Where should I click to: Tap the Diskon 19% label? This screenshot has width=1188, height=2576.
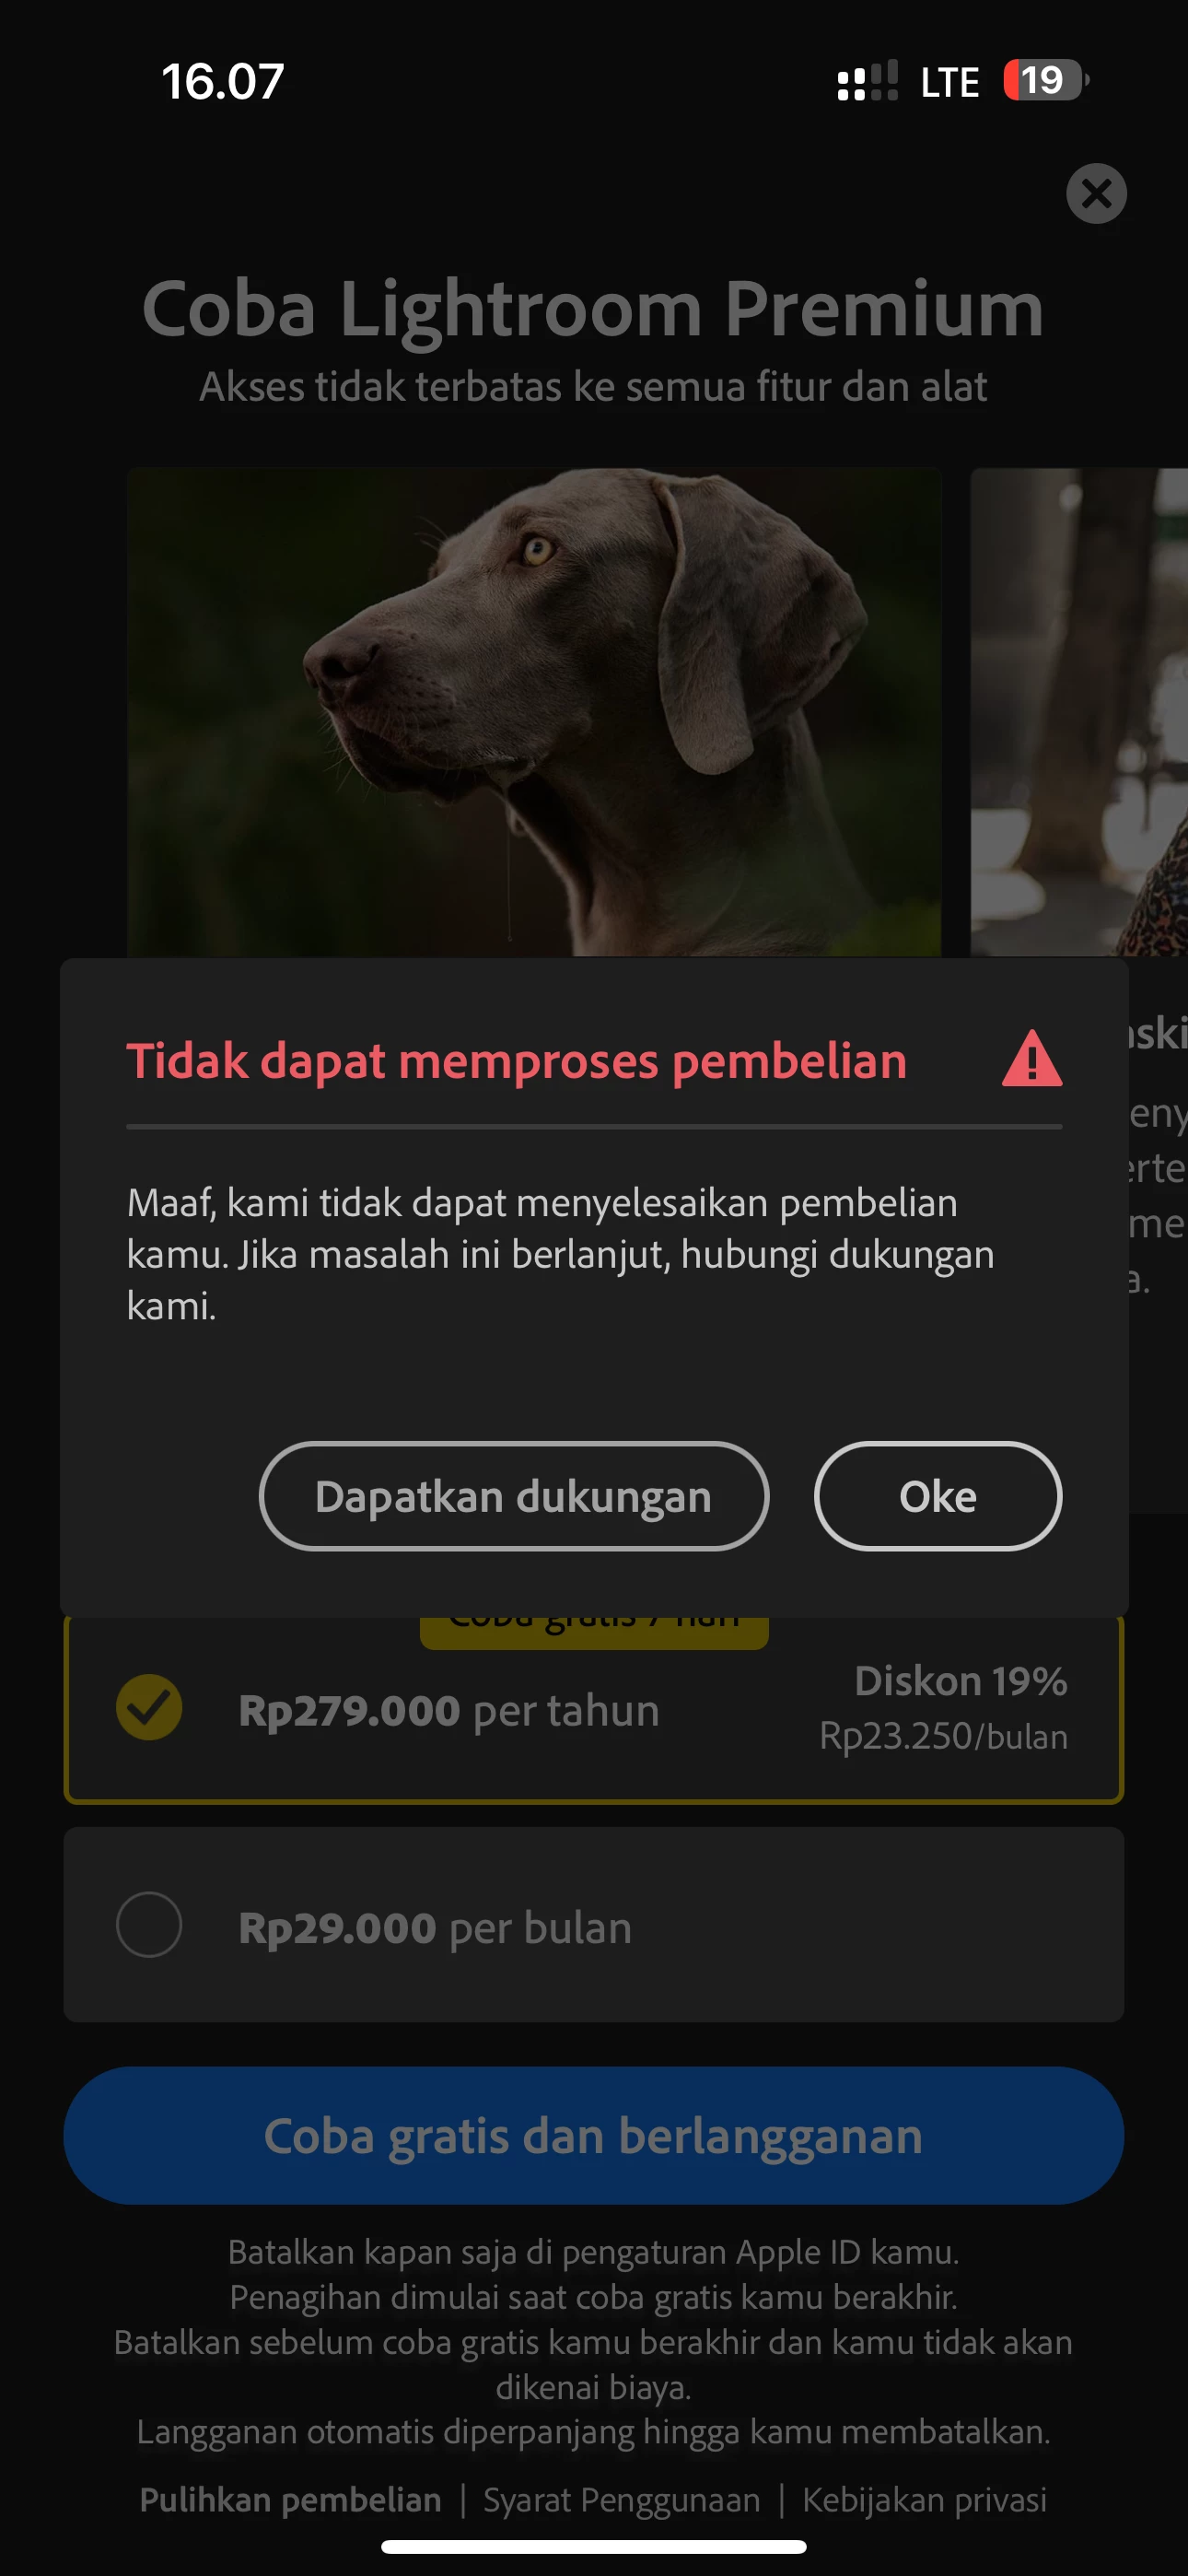[x=960, y=1681]
